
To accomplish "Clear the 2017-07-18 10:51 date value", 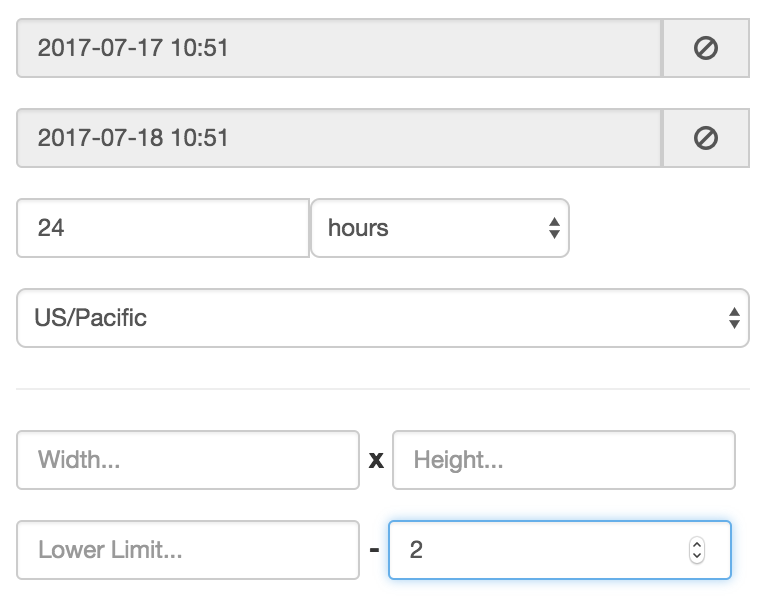I will [705, 138].
